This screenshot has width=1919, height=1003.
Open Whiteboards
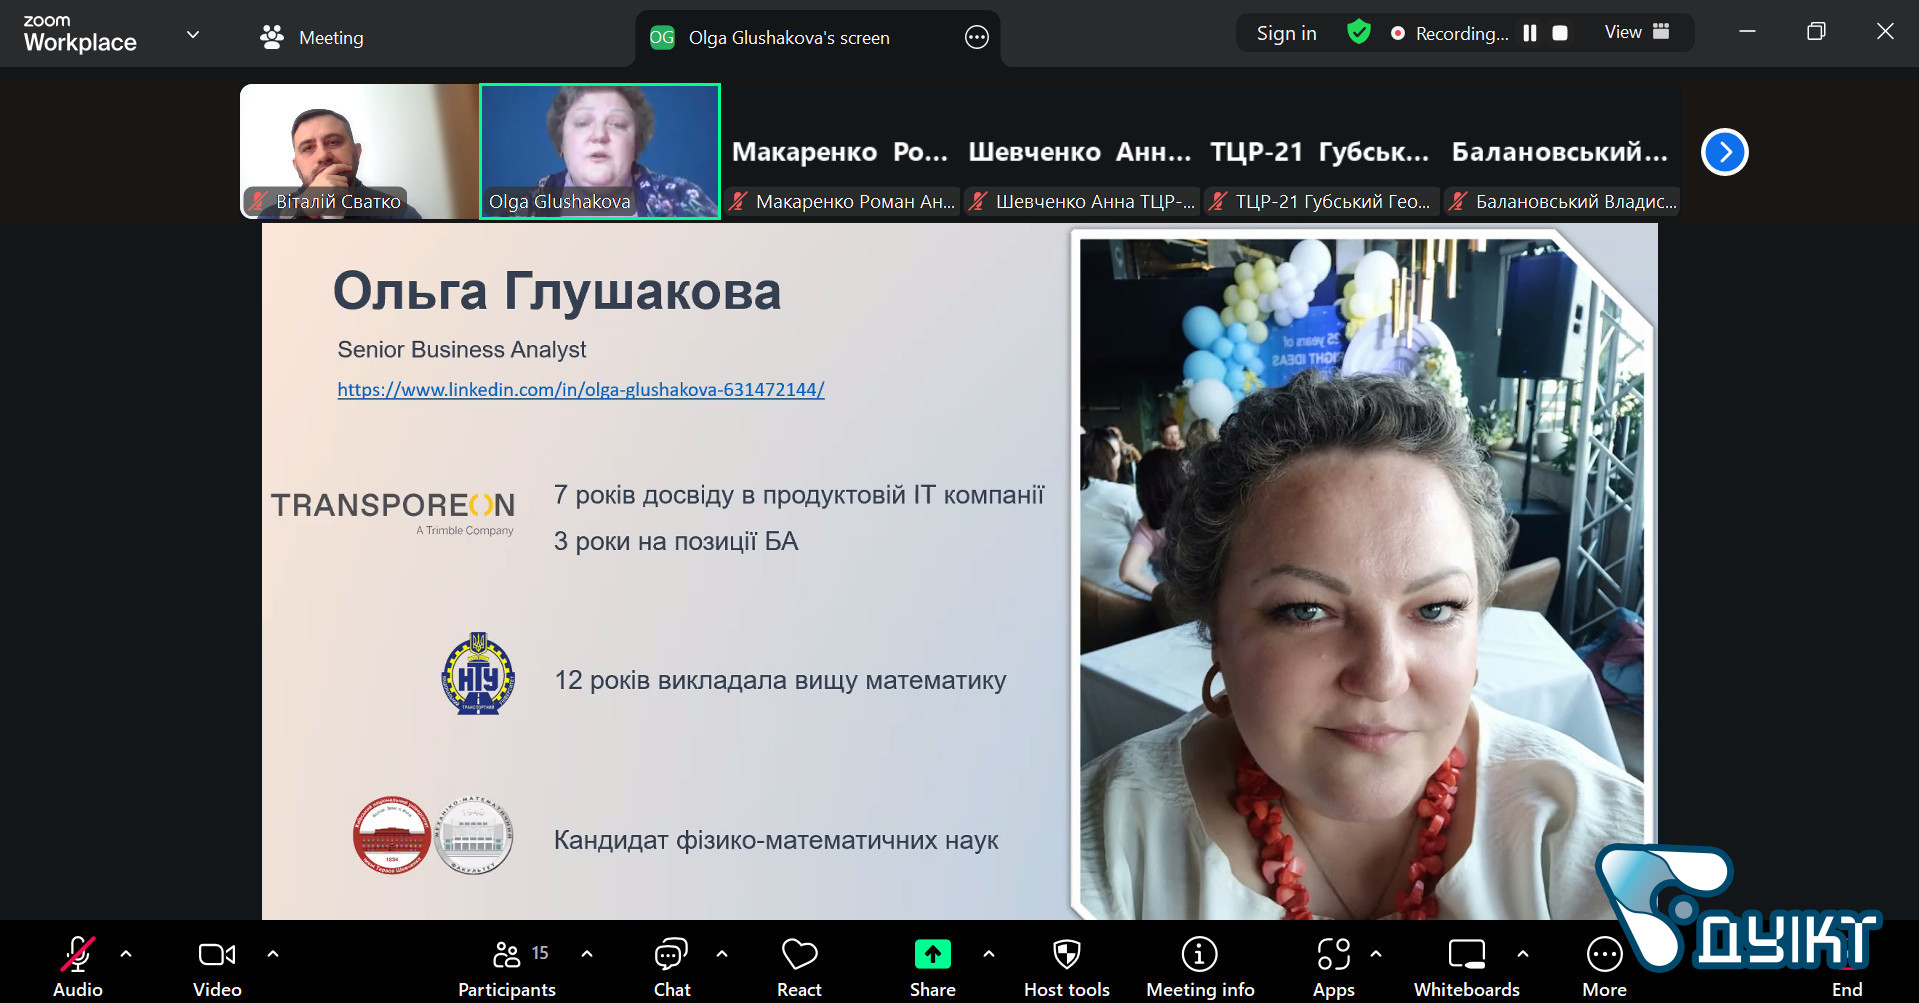1466,956
